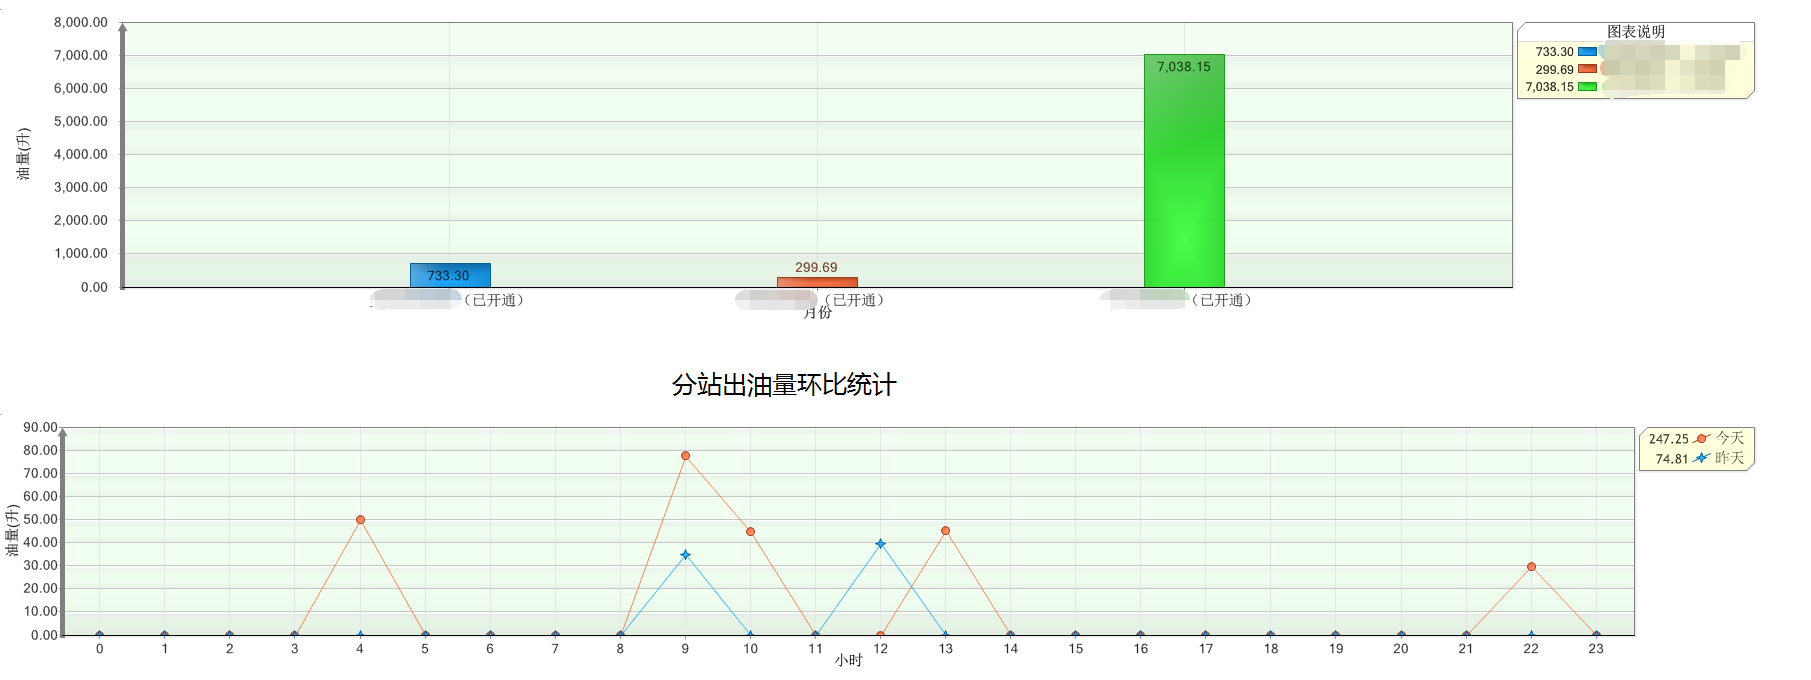
Task: Click the 733.30 value in the top legend
Action: click(1554, 52)
